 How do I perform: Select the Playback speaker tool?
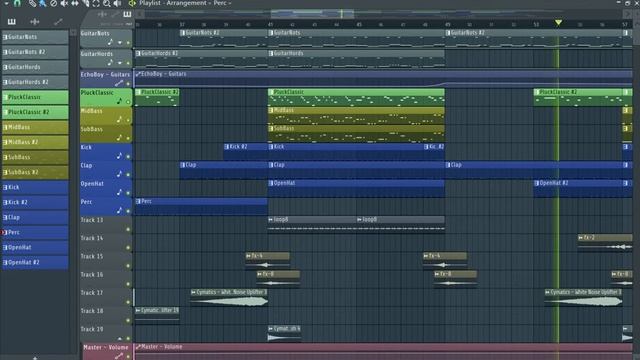coord(118,3)
